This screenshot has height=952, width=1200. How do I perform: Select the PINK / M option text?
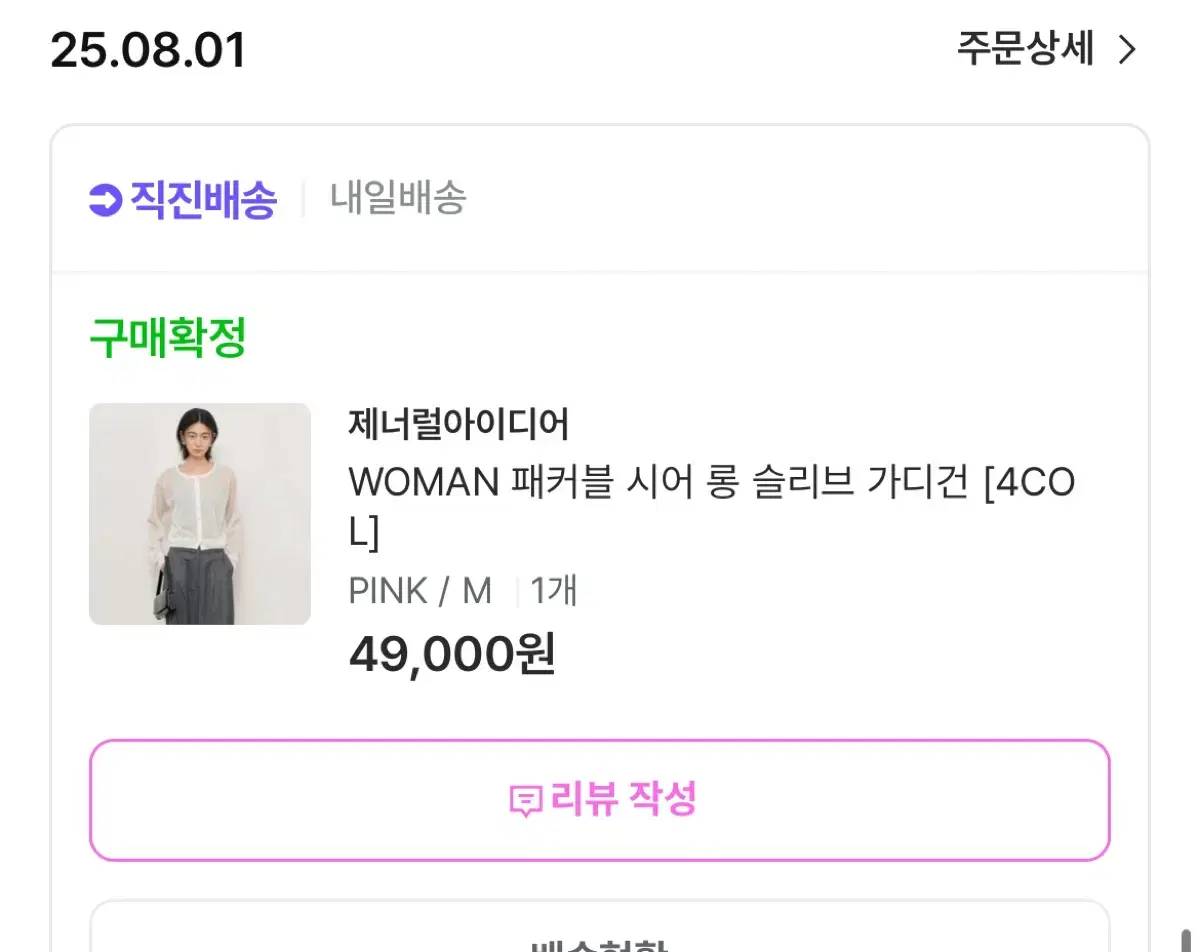tap(419, 590)
